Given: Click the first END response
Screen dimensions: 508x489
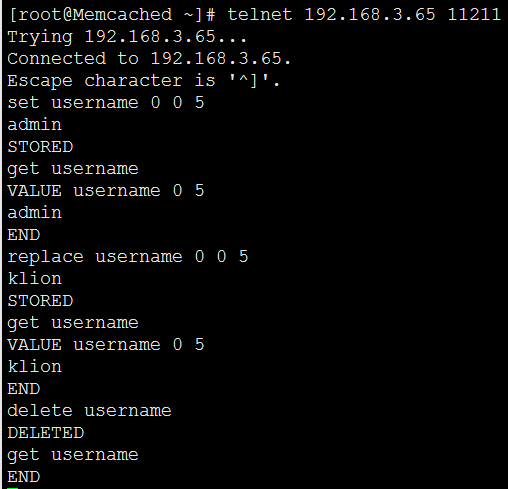Looking at the screenshot, I should (24, 235).
